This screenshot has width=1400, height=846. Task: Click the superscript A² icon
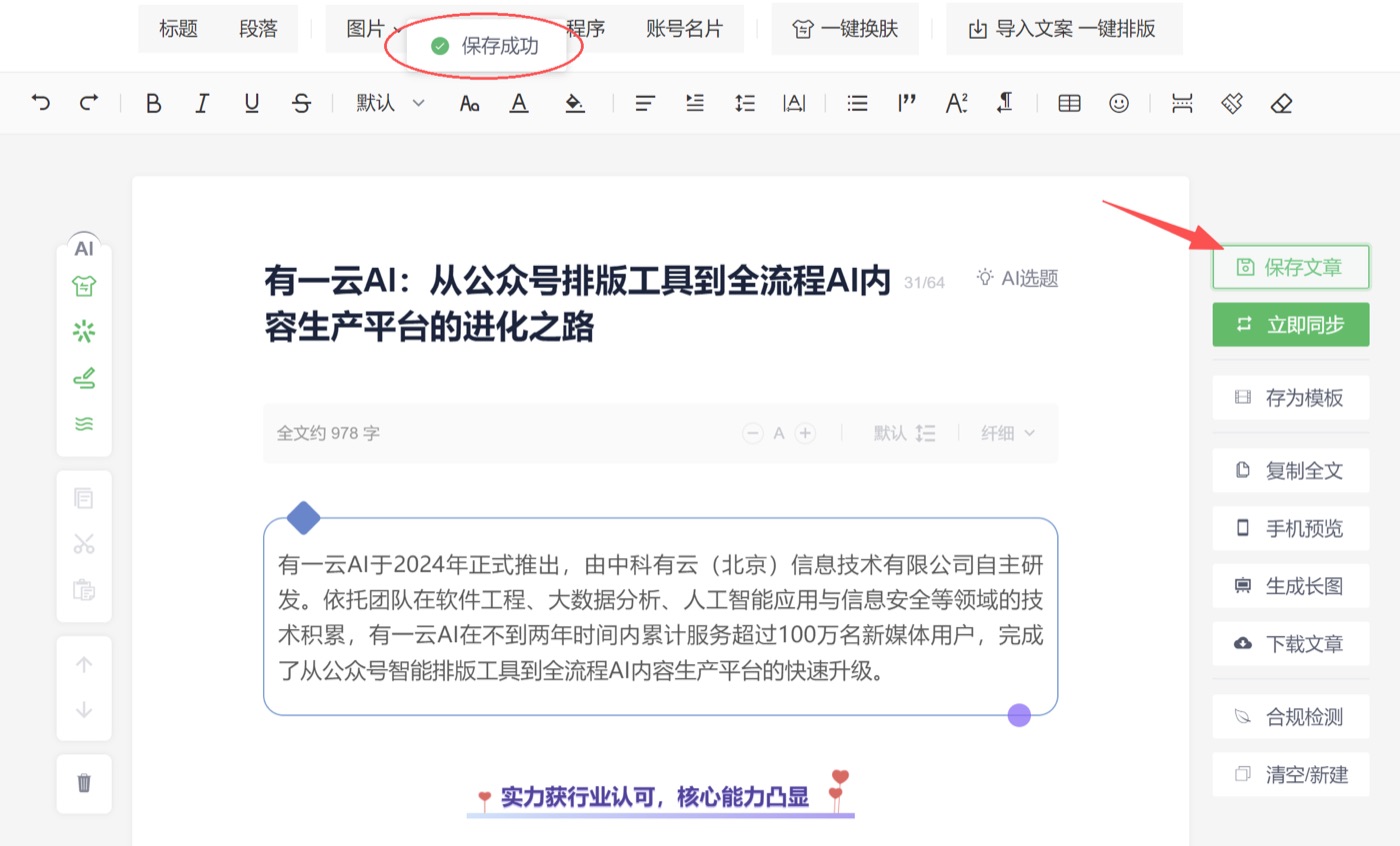click(x=957, y=103)
